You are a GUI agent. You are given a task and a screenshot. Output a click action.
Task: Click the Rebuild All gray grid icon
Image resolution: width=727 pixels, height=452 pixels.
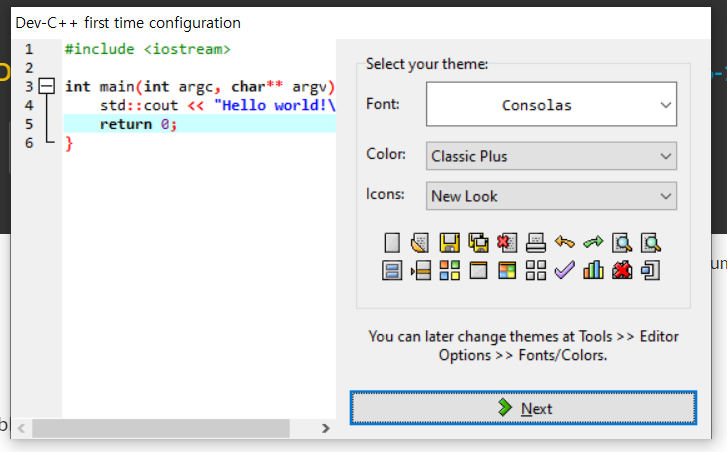click(536, 270)
